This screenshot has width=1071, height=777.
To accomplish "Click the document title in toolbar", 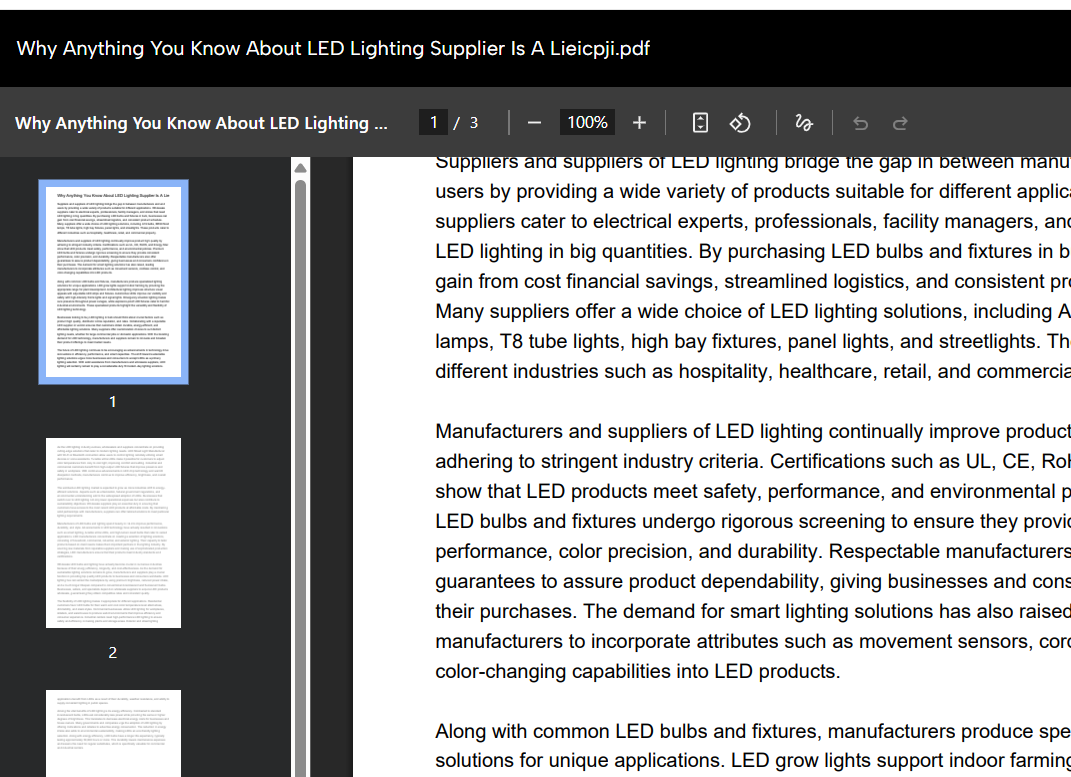I will coord(201,123).
